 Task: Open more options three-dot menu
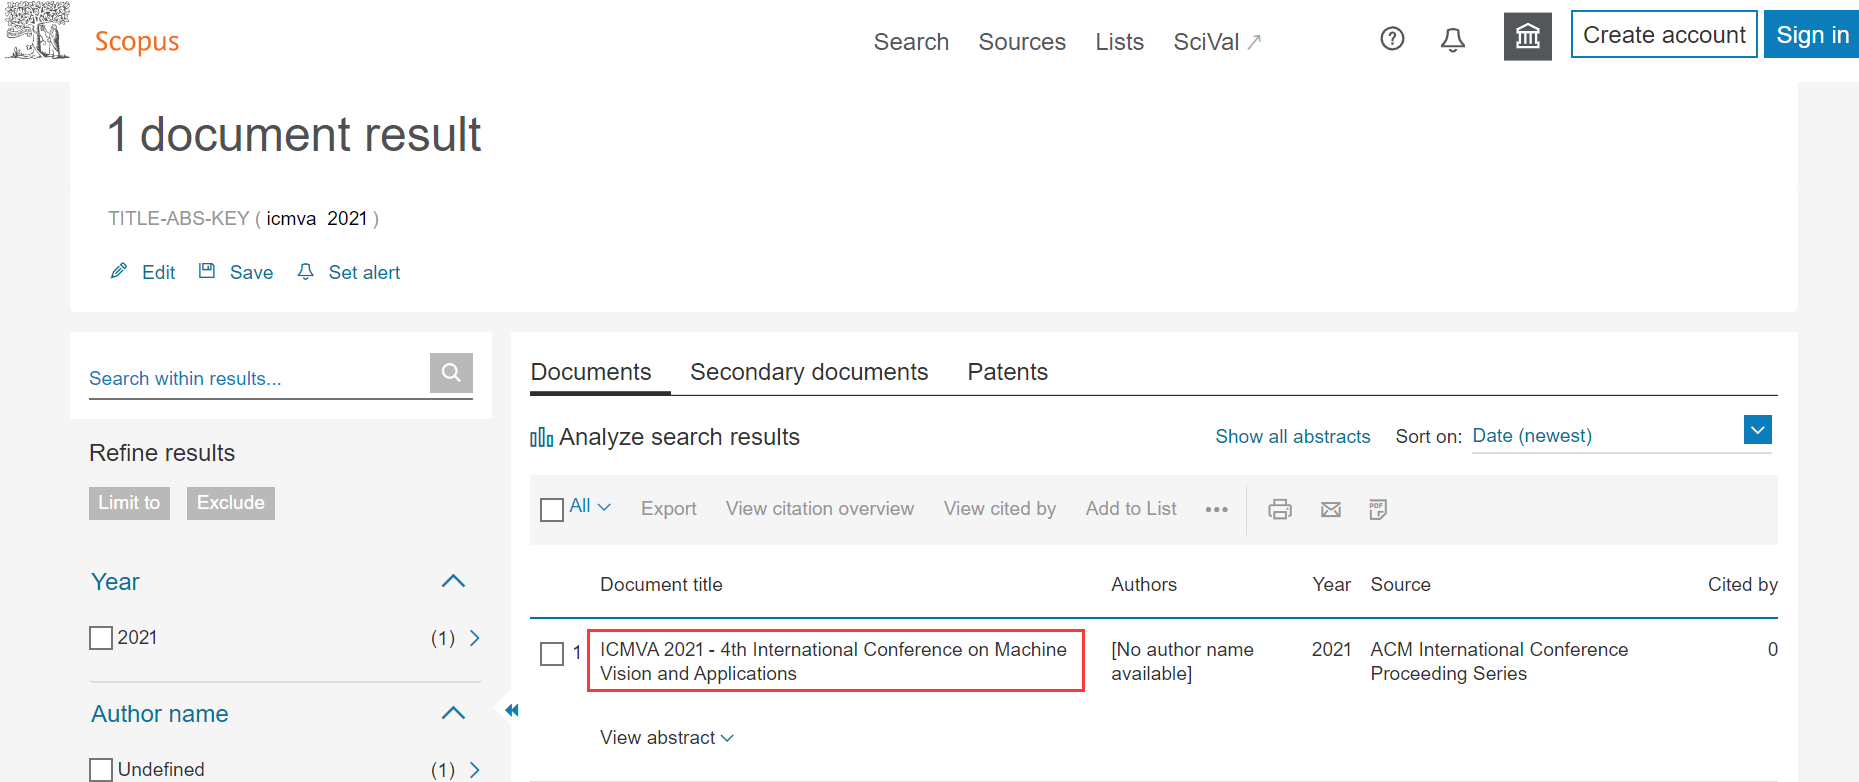(1217, 510)
